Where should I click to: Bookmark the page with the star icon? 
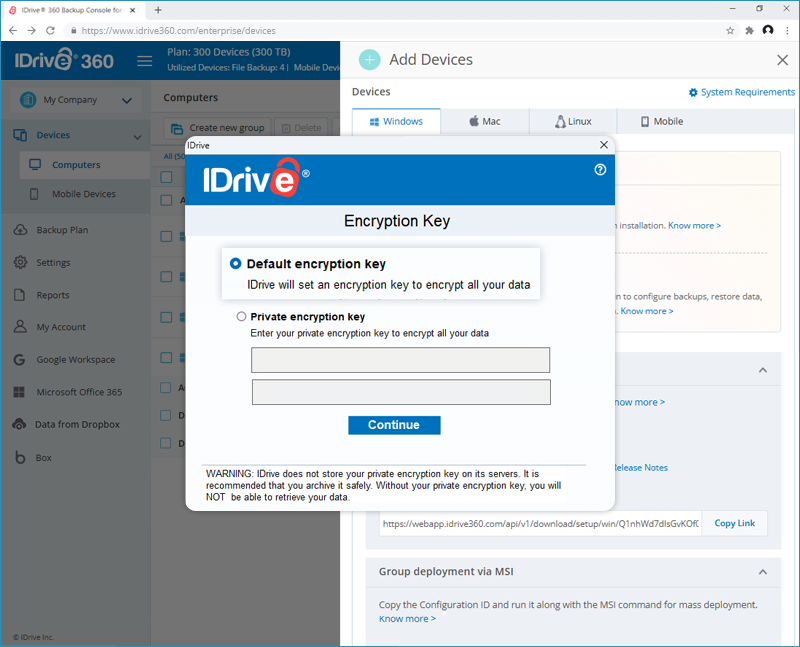pos(730,31)
